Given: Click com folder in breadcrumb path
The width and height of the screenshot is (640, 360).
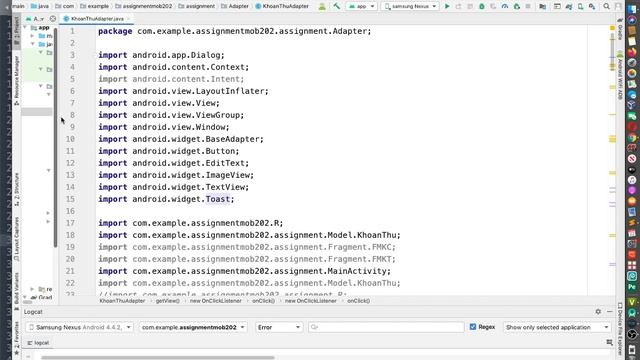Looking at the screenshot, I should [x=64, y=6].
